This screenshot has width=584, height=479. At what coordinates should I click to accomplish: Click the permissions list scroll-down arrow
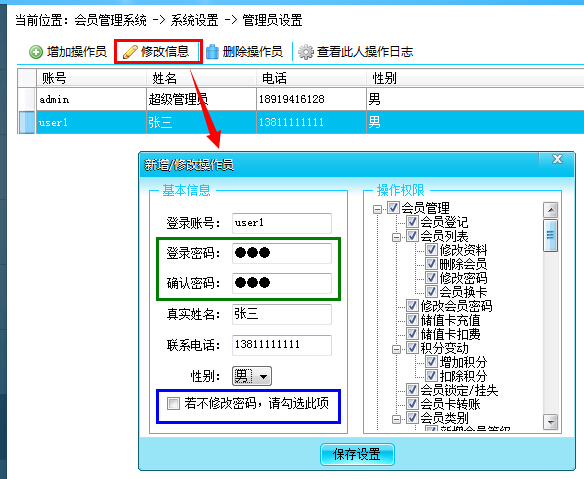tap(550, 422)
